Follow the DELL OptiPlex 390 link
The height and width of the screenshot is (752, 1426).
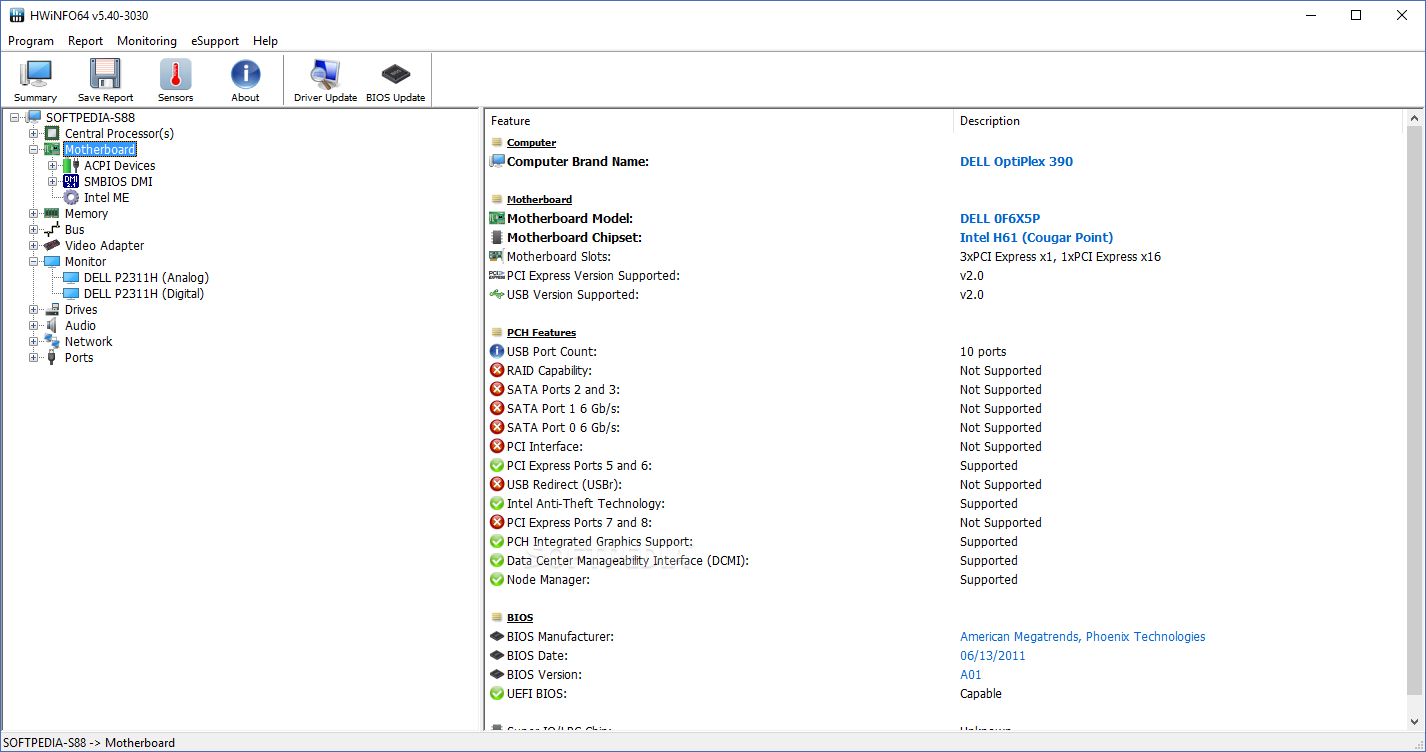(x=1016, y=162)
